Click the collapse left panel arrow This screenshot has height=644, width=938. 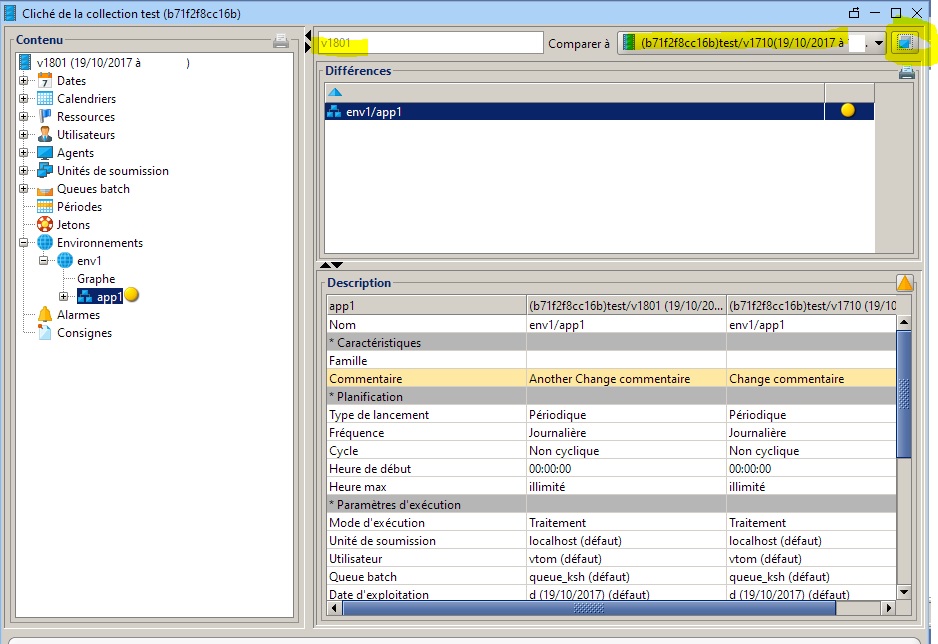[x=308, y=35]
